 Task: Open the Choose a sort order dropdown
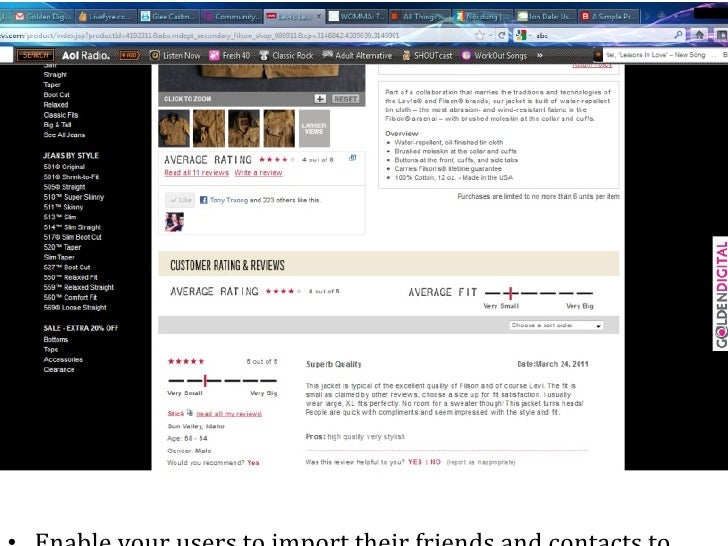click(556, 325)
